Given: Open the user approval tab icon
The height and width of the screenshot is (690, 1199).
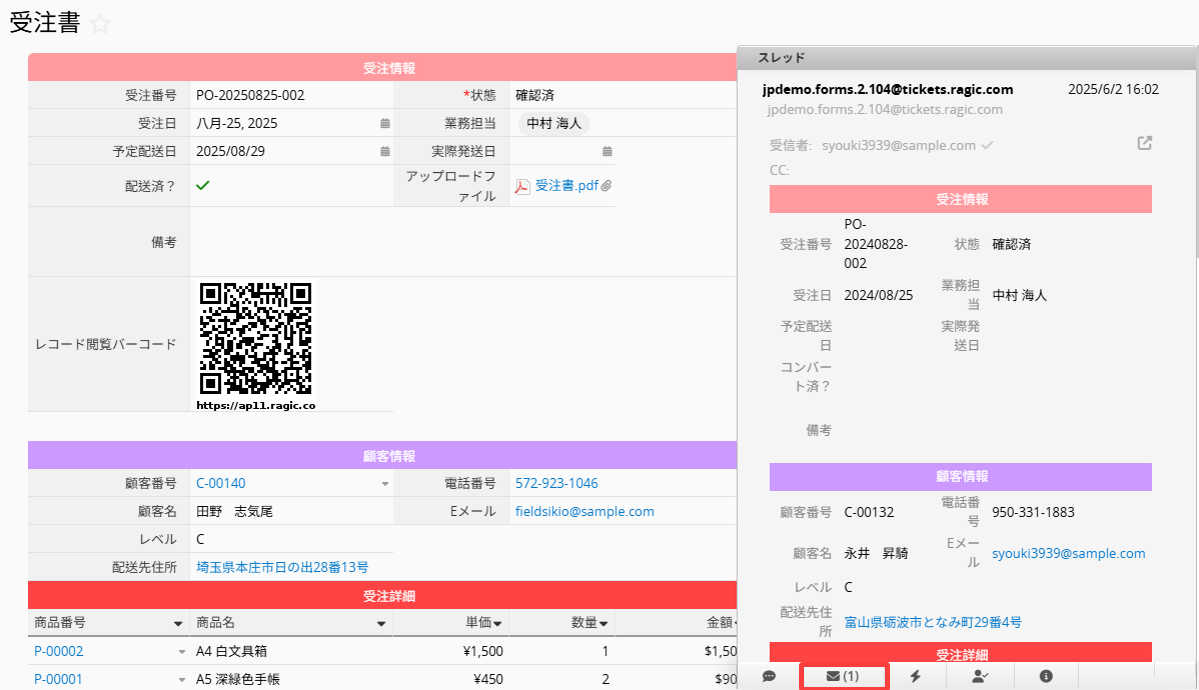Looking at the screenshot, I should 980,676.
